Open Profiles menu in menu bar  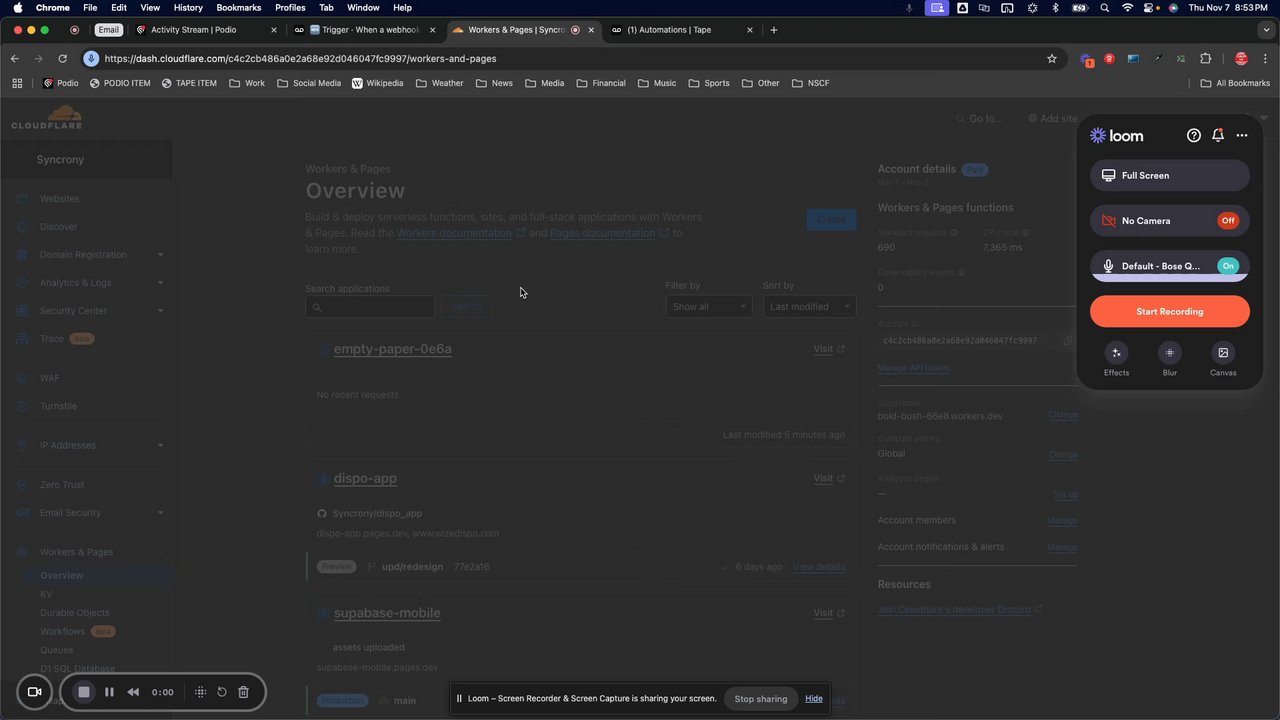tap(290, 8)
